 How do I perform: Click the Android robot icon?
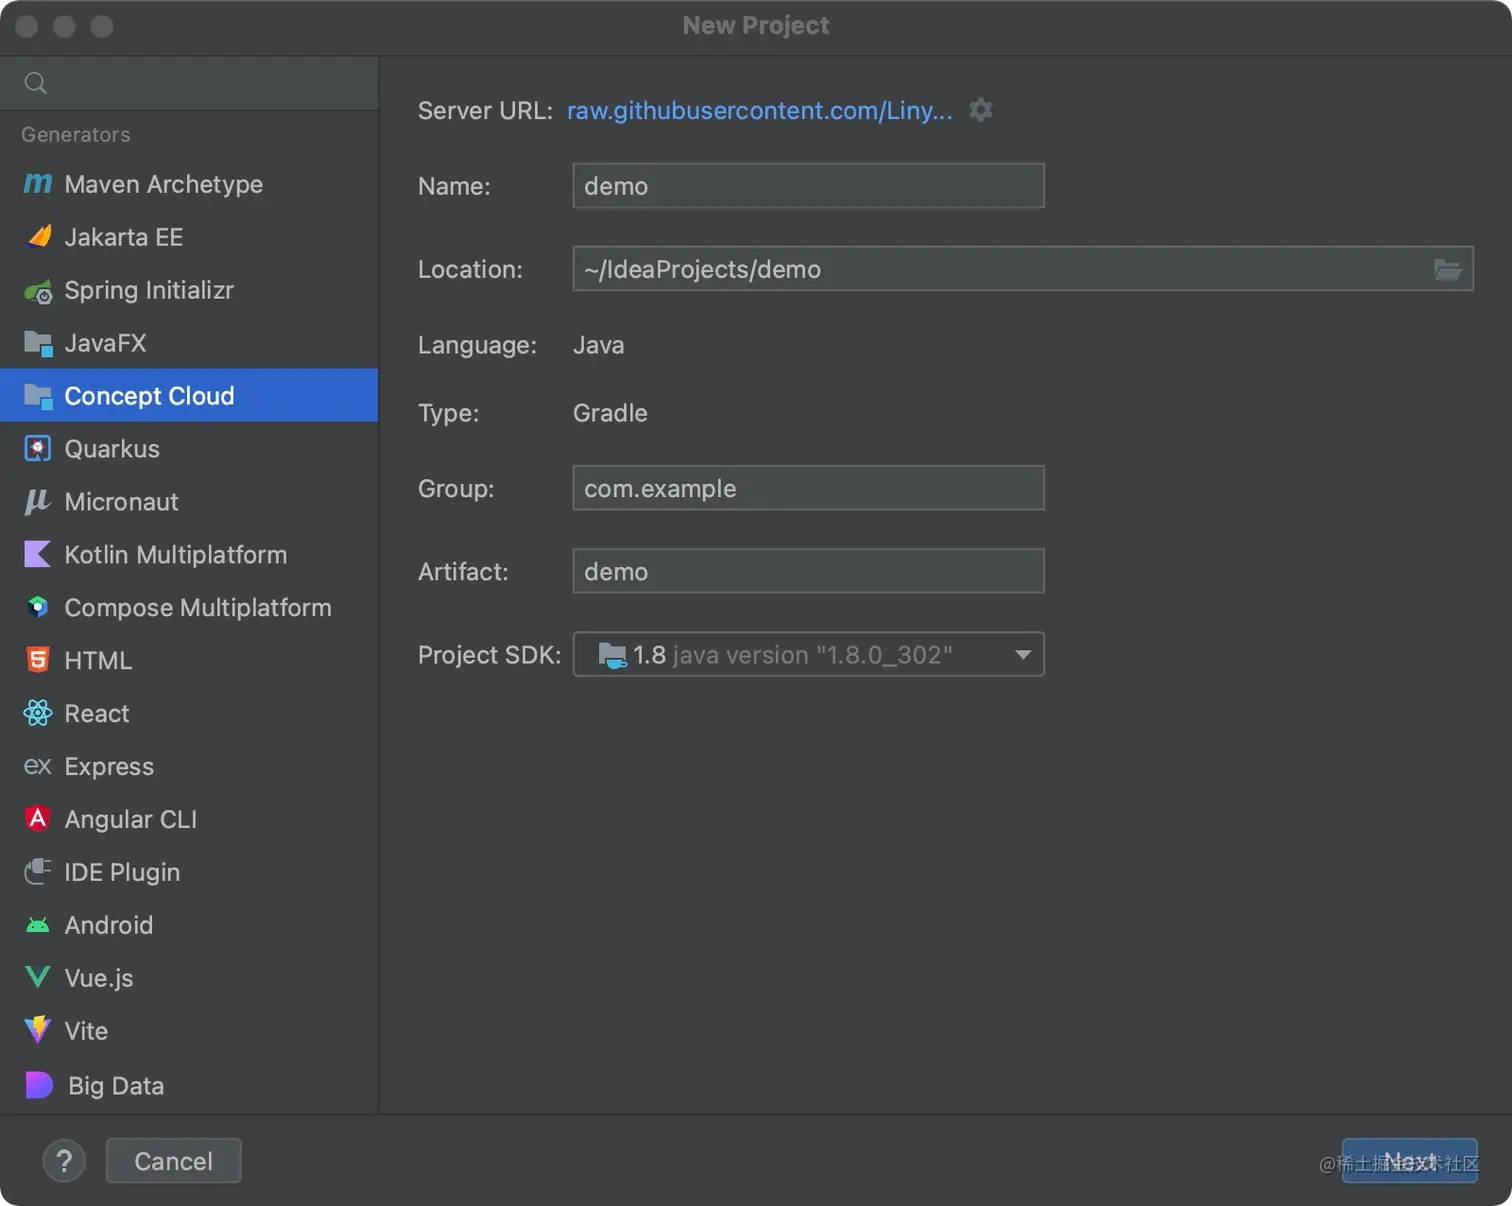pyautogui.click(x=38, y=926)
